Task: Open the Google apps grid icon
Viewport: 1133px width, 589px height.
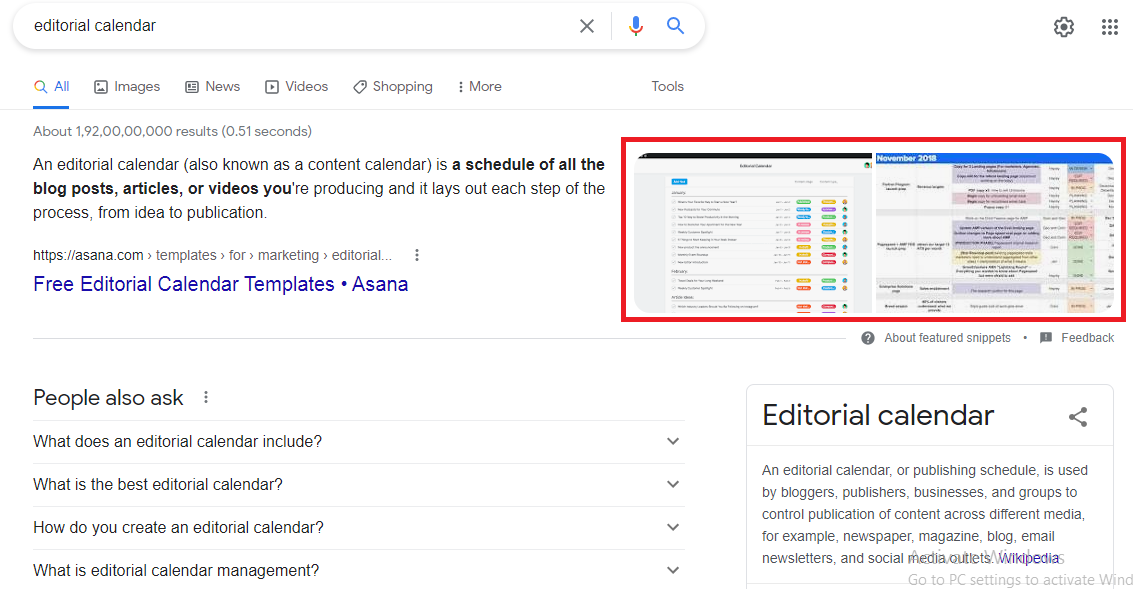Action: (x=1110, y=27)
